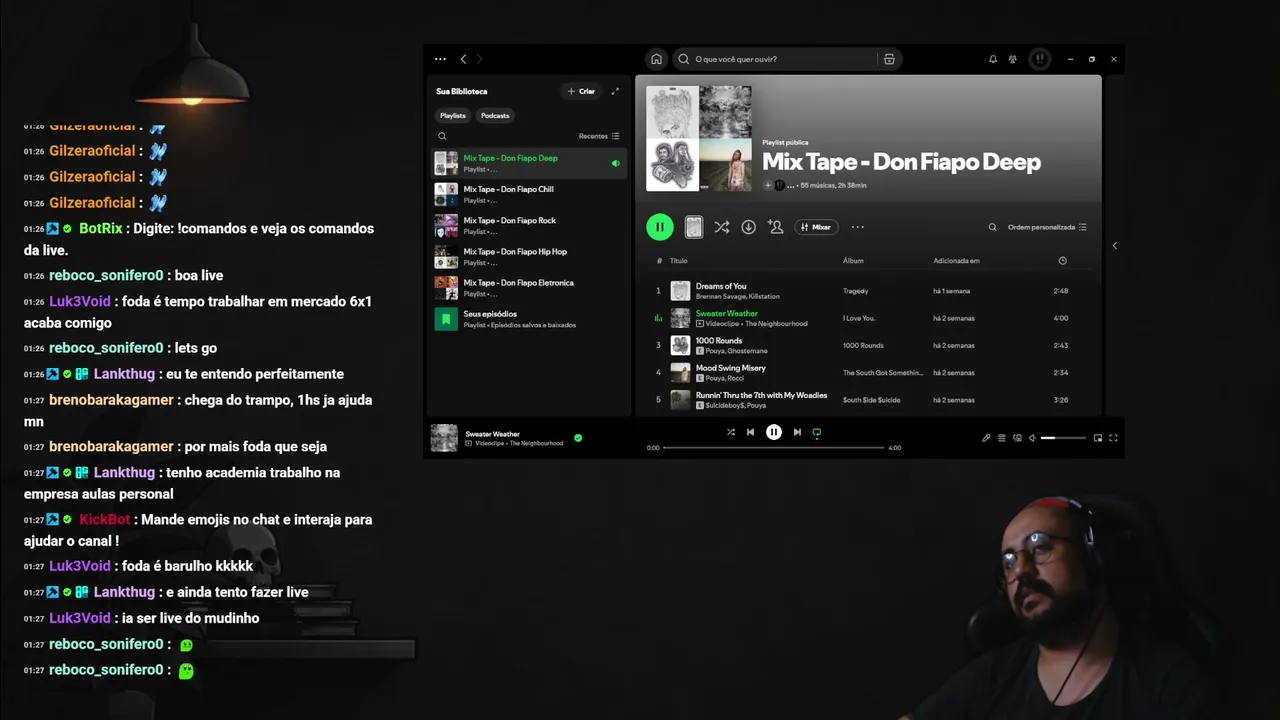The image size is (1280, 720).
Task: Pause the playlist with the large green button
Action: tap(660, 227)
